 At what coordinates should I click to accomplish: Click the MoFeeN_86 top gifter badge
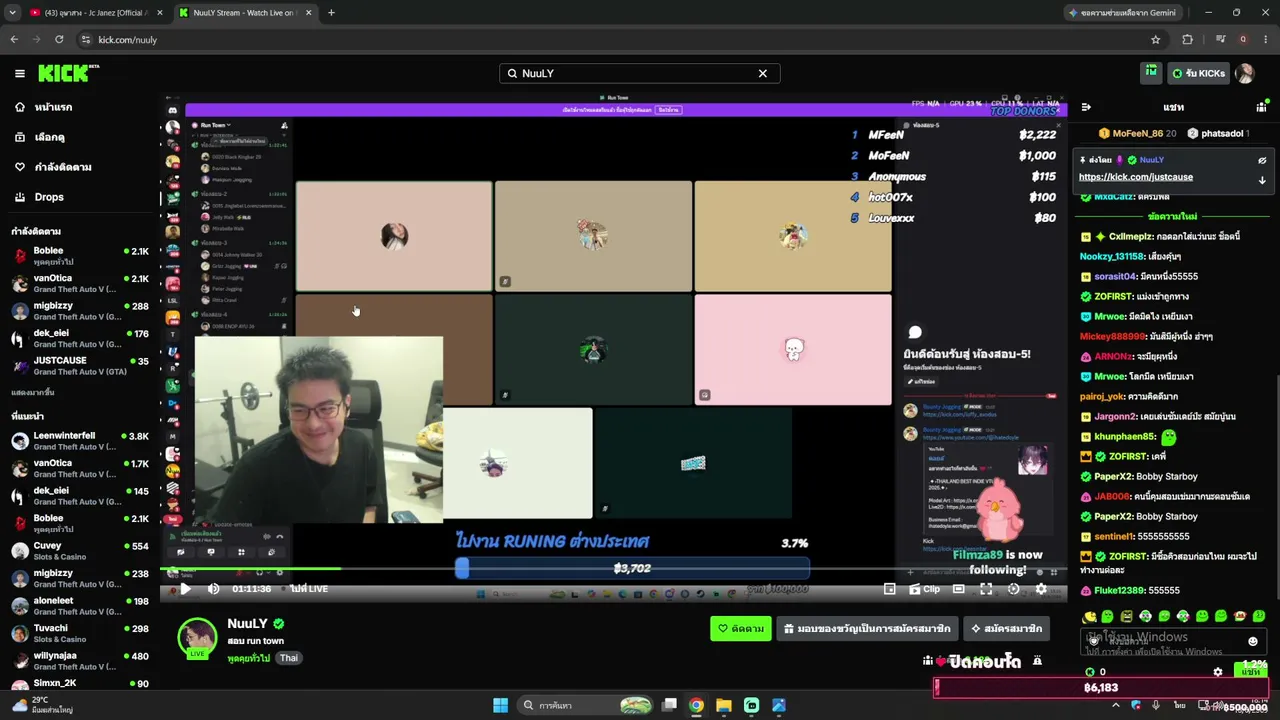point(1138,133)
